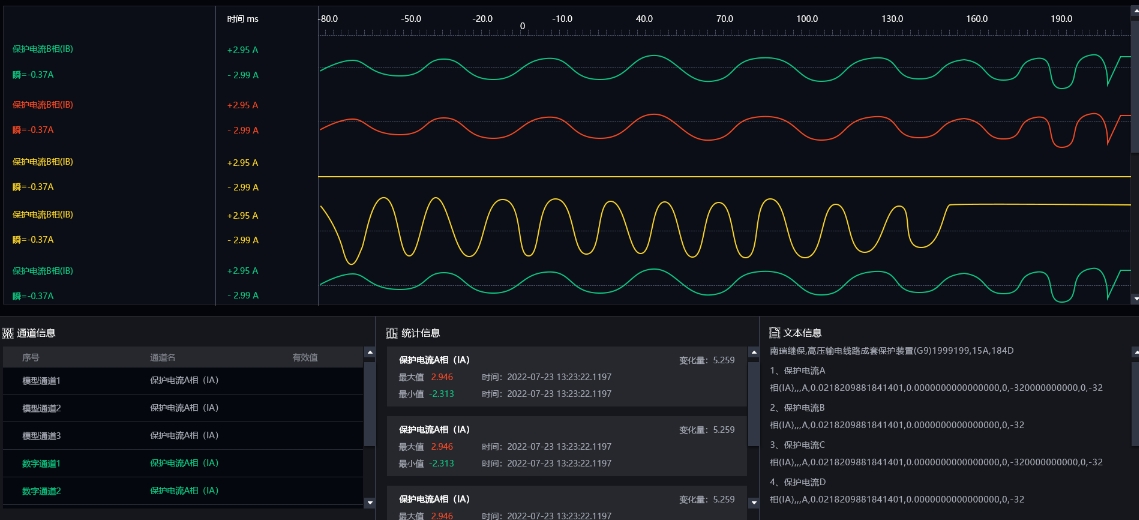Click the 统计信息 panel title
This screenshot has height=520, width=1139.
421,333
